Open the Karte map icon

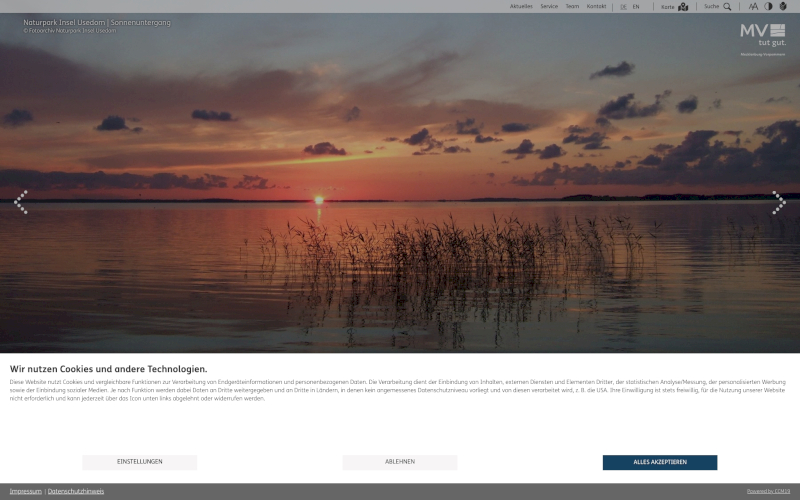(683, 6)
